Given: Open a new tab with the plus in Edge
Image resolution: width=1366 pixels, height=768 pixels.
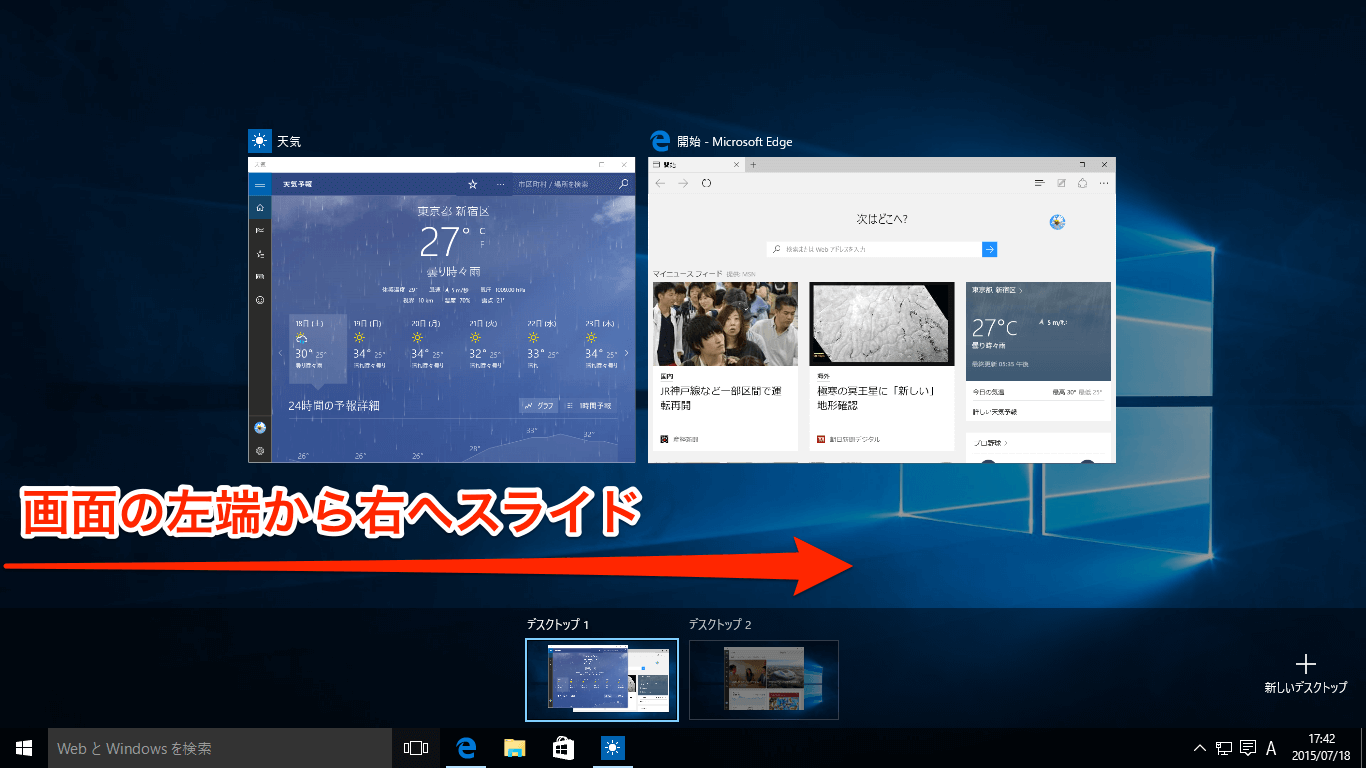Looking at the screenshot, I should [753, 164].
